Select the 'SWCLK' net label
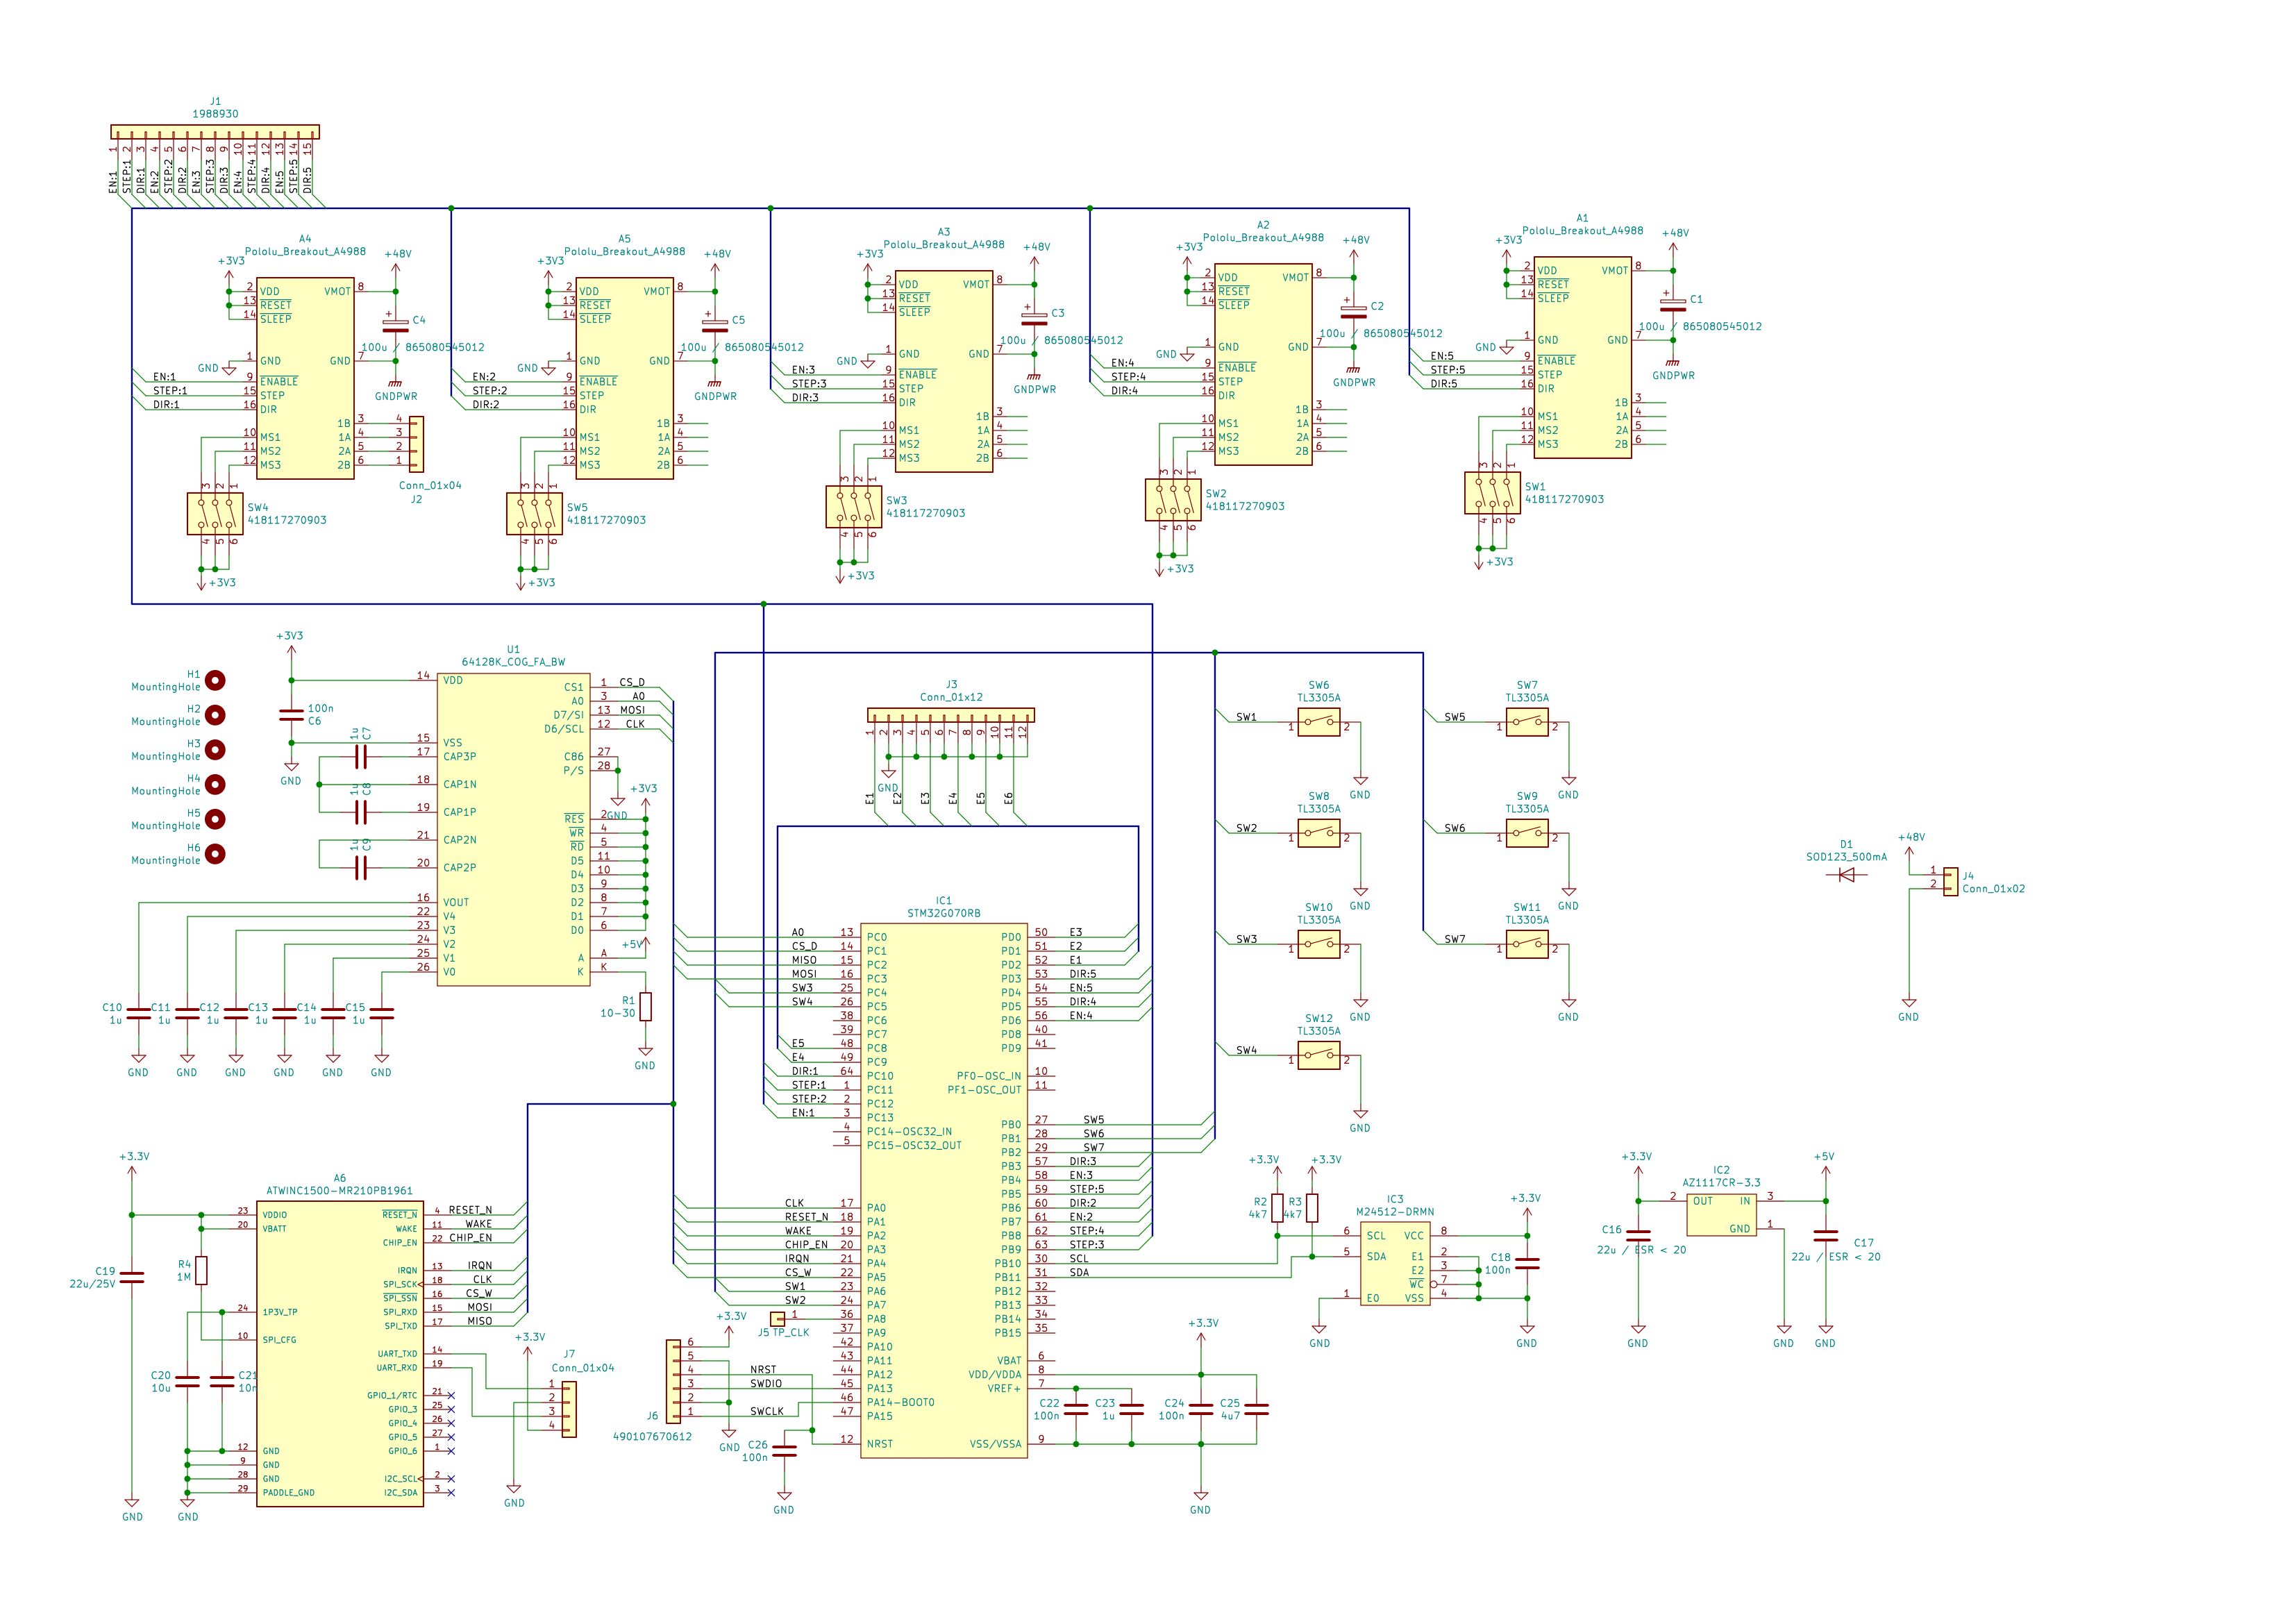 point(767,1412)
